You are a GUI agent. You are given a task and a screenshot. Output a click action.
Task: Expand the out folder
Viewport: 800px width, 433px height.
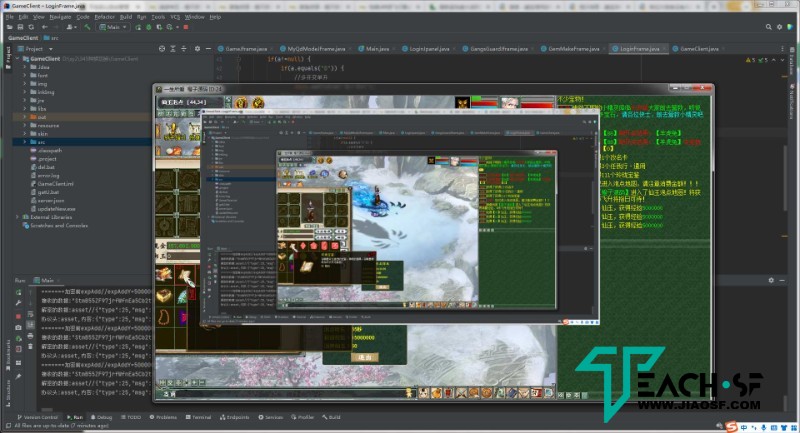coord(24,117)
